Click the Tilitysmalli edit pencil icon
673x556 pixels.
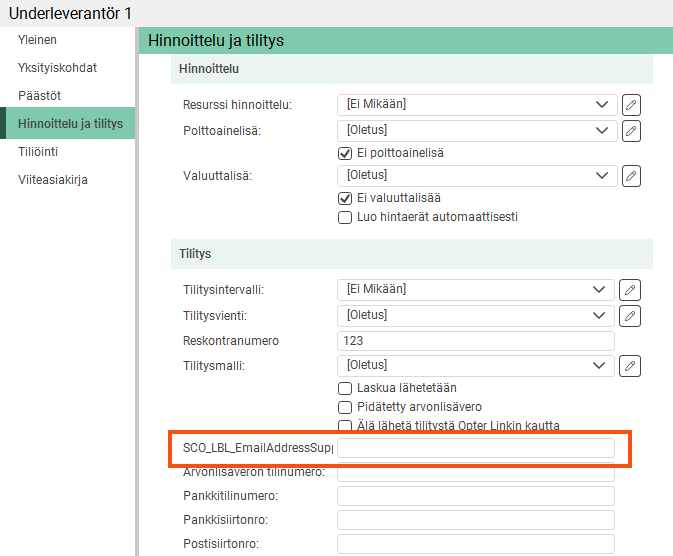[630, 366]
